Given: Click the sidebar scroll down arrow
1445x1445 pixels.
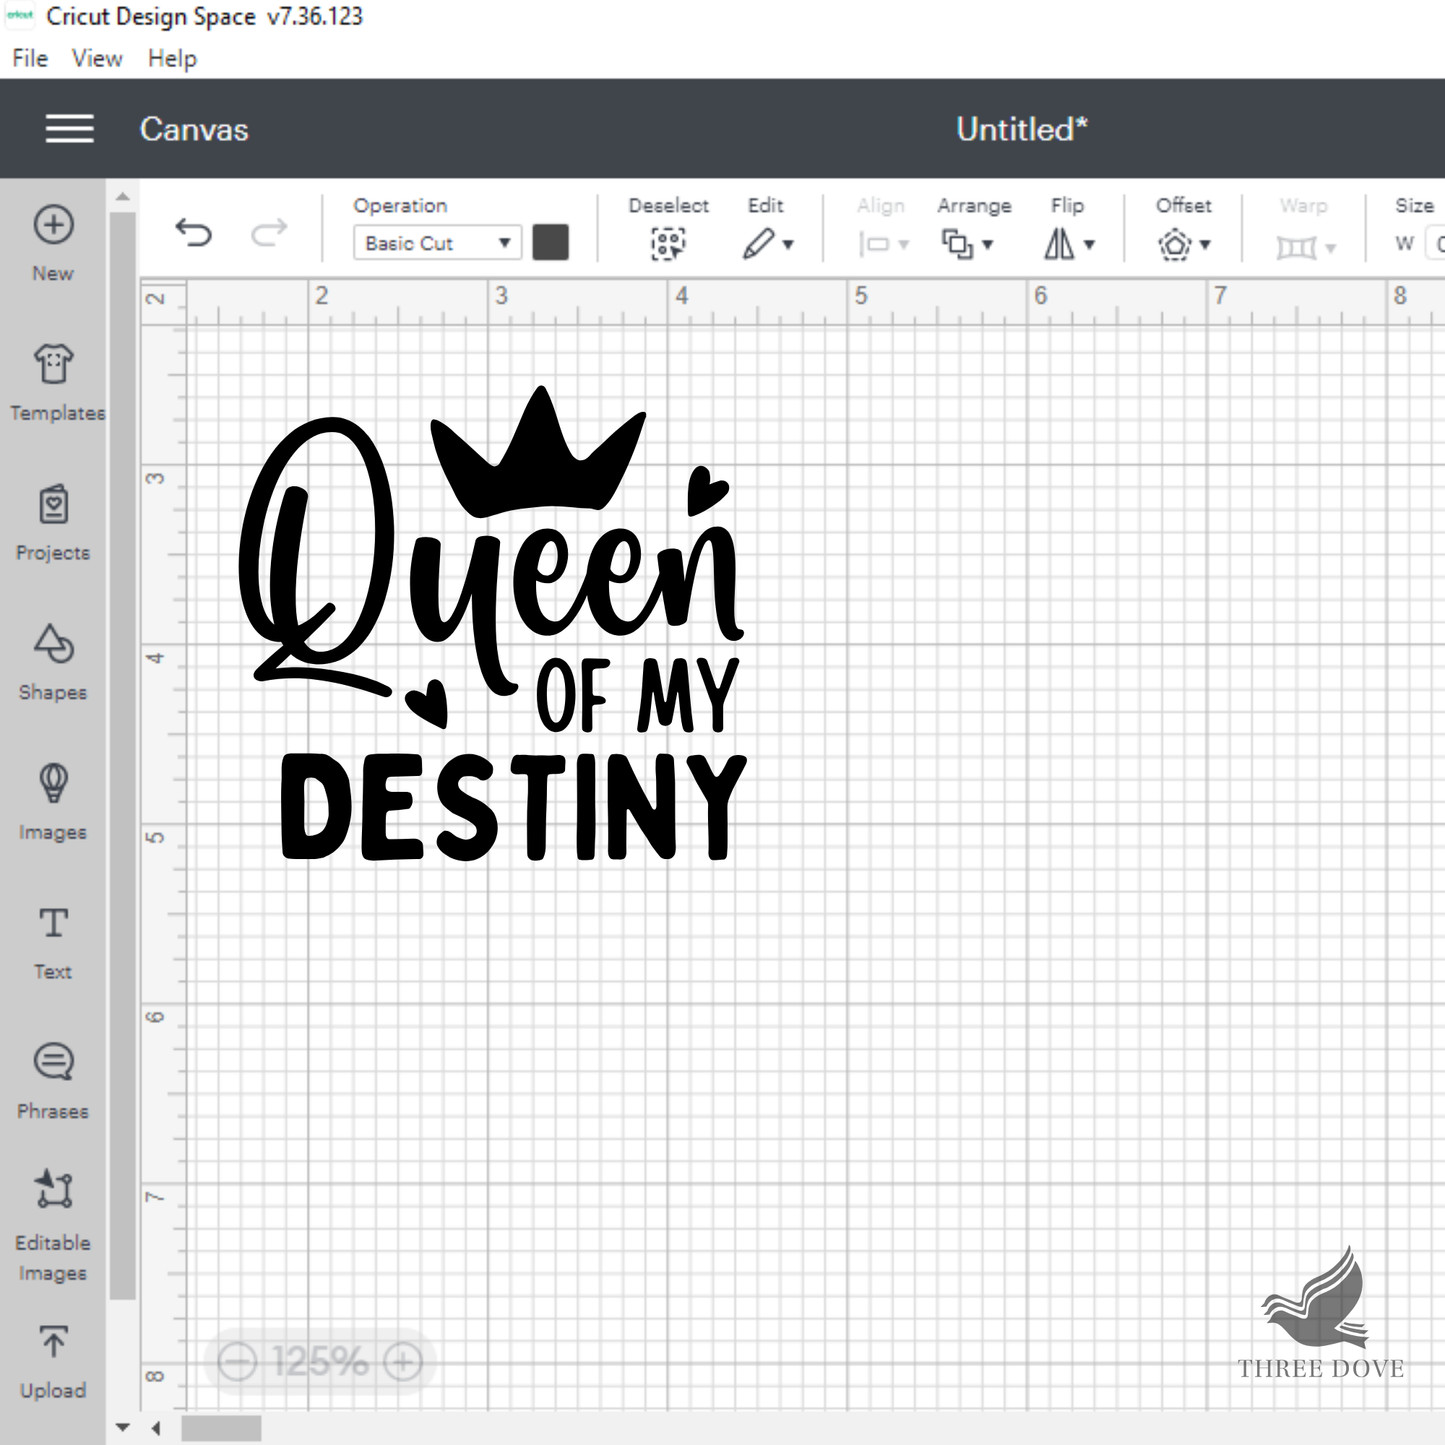Looking at the screenshot, I should coord(122,1427).
